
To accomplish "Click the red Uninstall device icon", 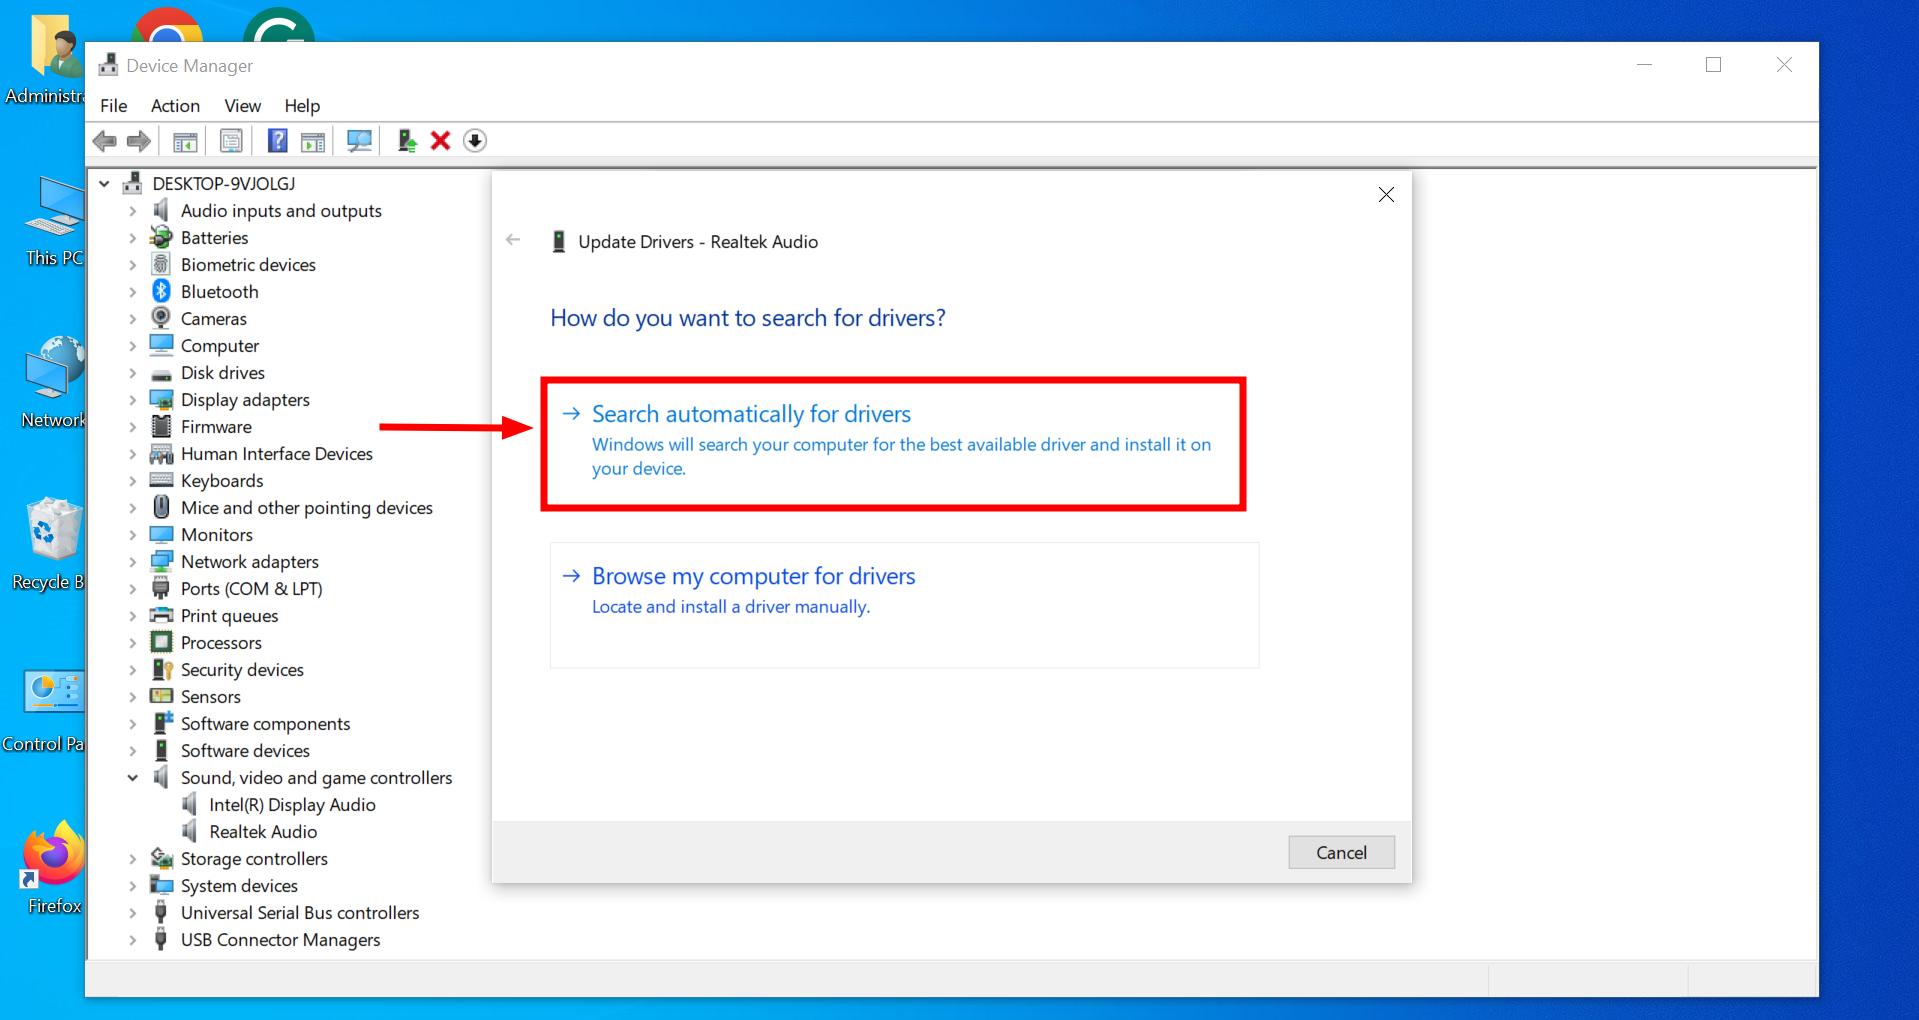I will click(x=440, y=140).
